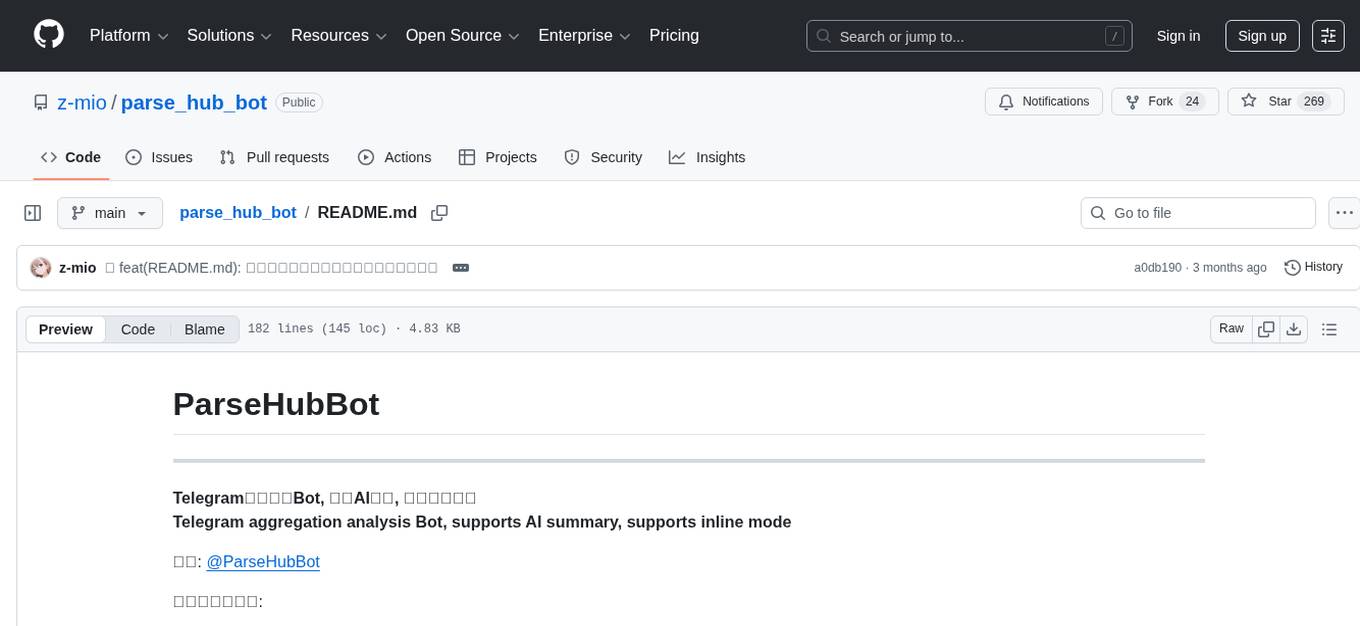The height and width of the screenshot is (626, 1360).
Task: Copy raw README content icon
Action: coord(1266,328)
